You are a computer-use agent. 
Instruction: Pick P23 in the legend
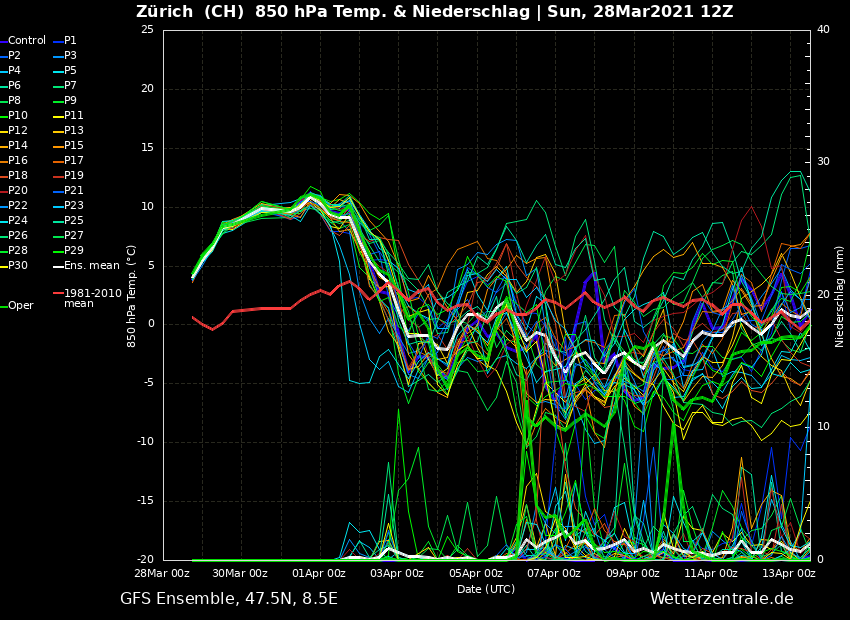74,205
